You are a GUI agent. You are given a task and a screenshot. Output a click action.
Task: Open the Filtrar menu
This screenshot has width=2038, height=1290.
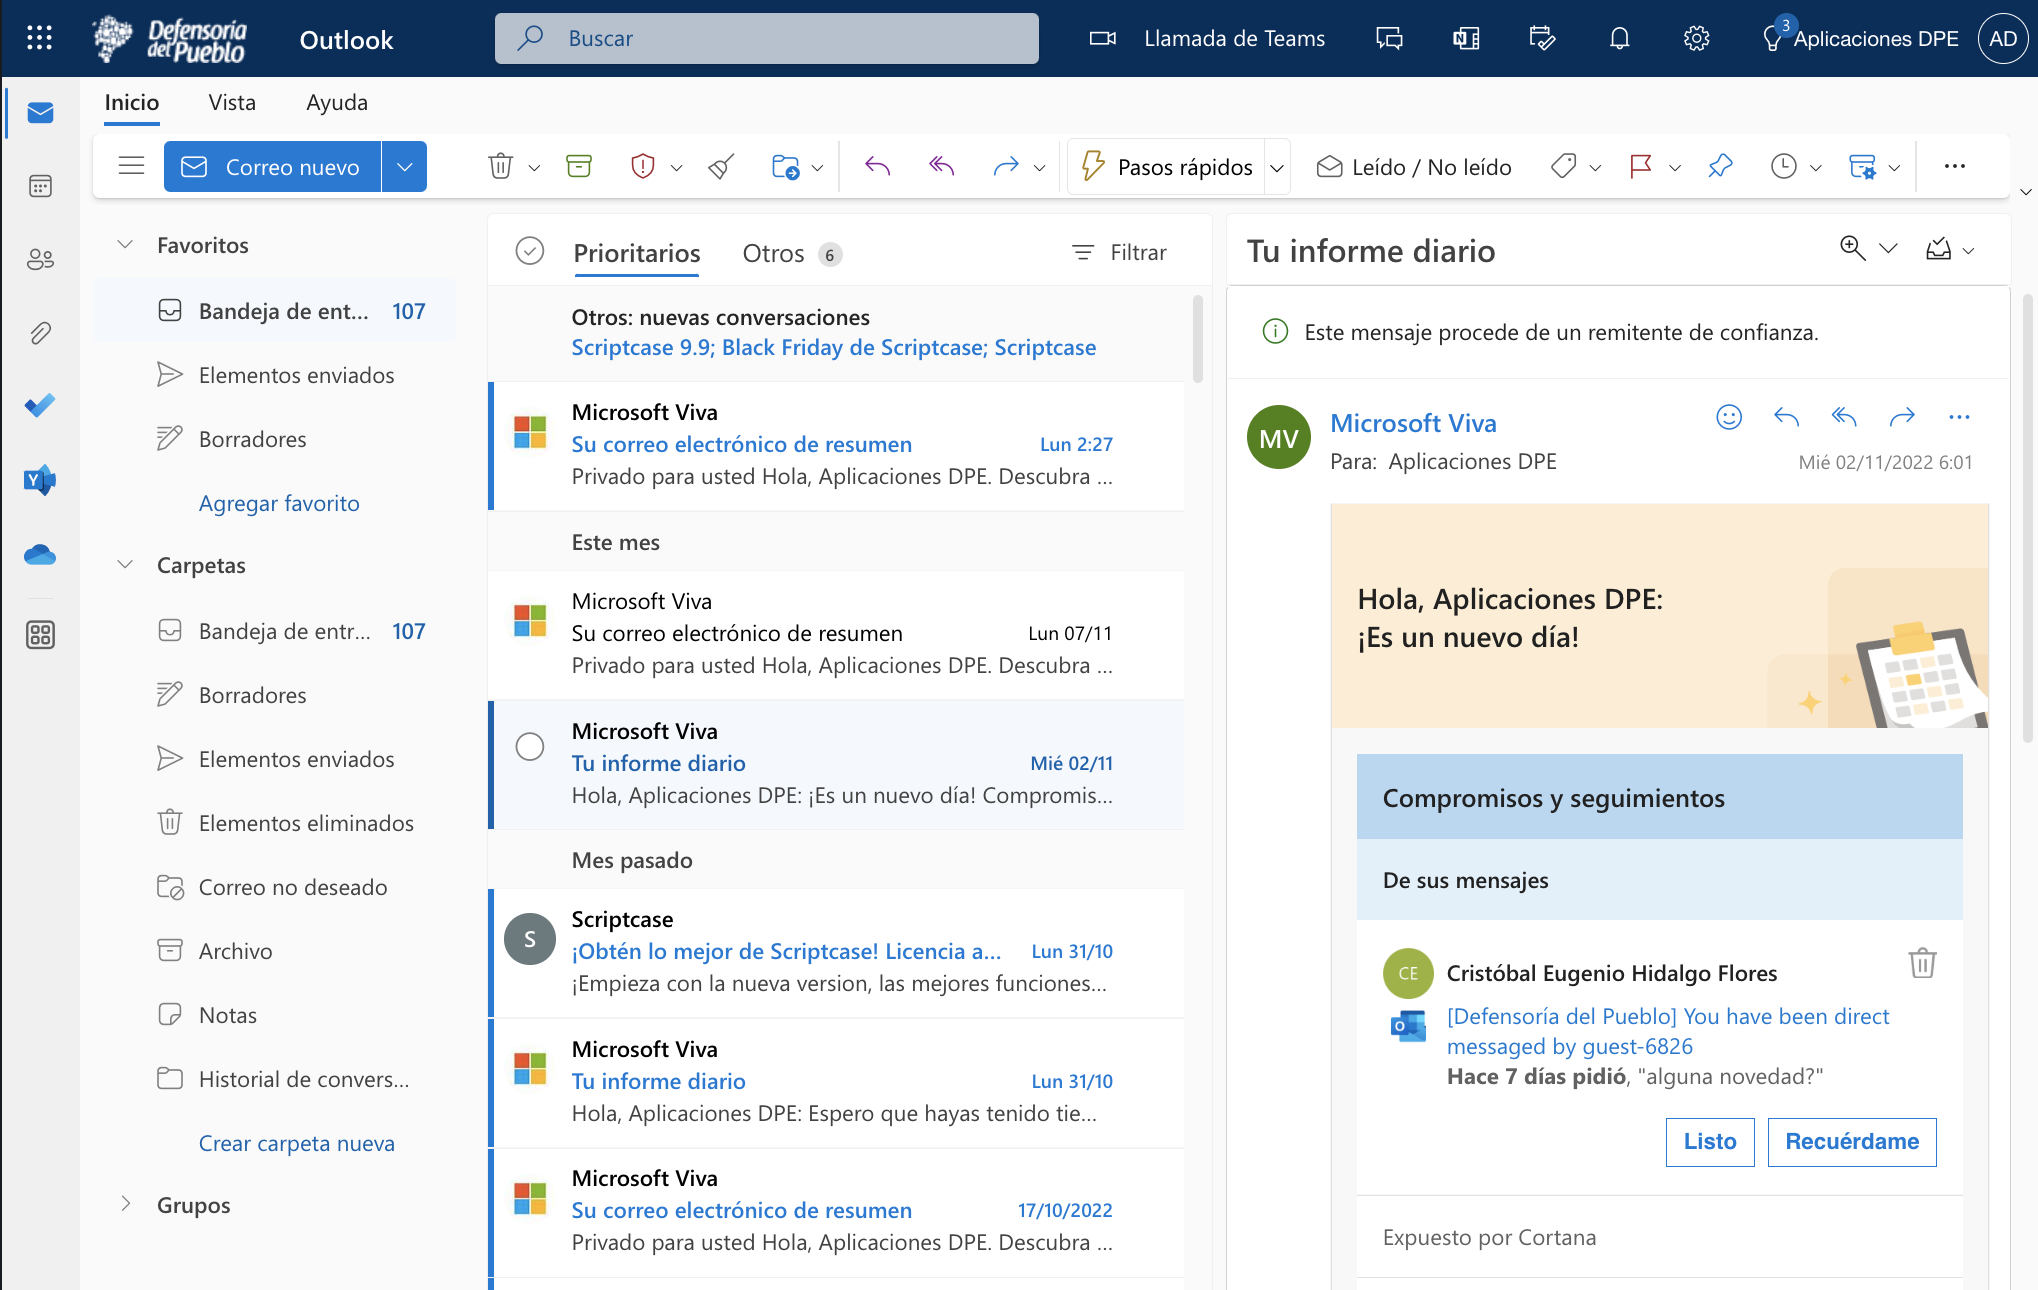[1119, 252]
